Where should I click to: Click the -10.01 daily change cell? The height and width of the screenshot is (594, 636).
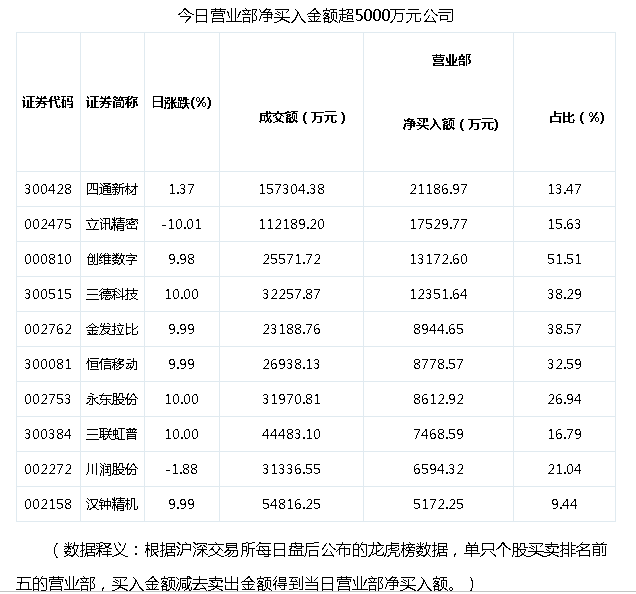click(180, 224)
